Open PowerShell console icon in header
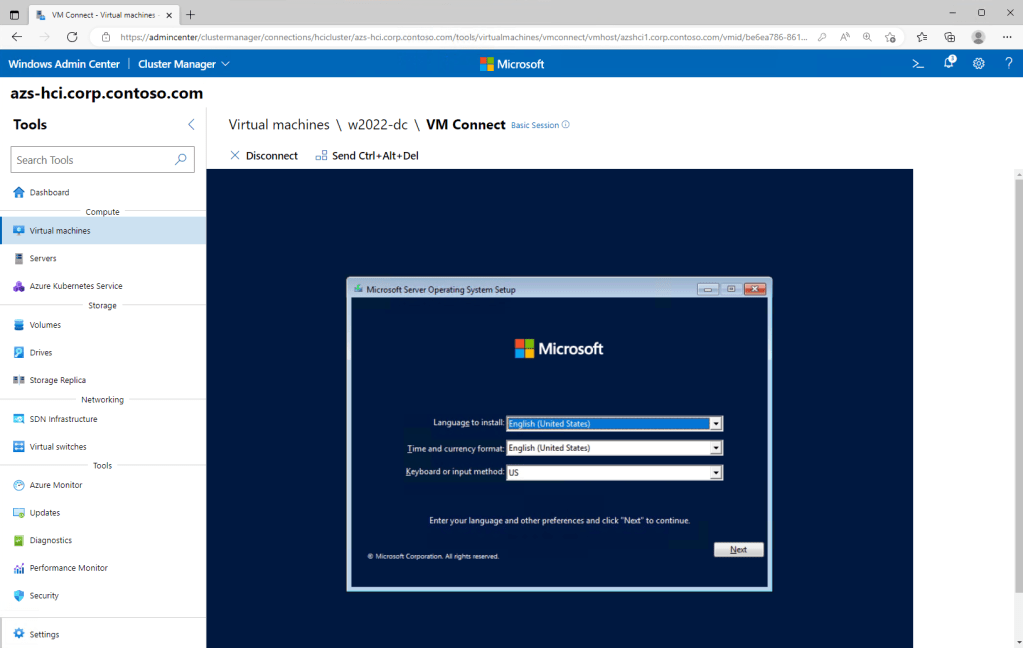 pyautogui.click(x=918, y=64)
